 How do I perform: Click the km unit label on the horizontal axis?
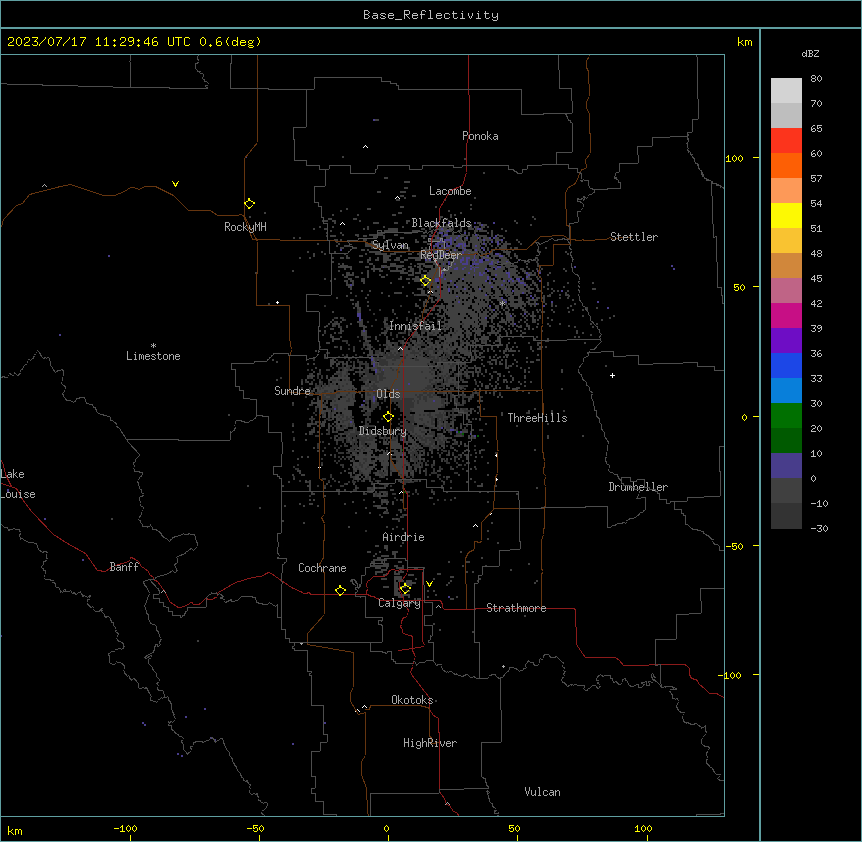click(15, 830)
